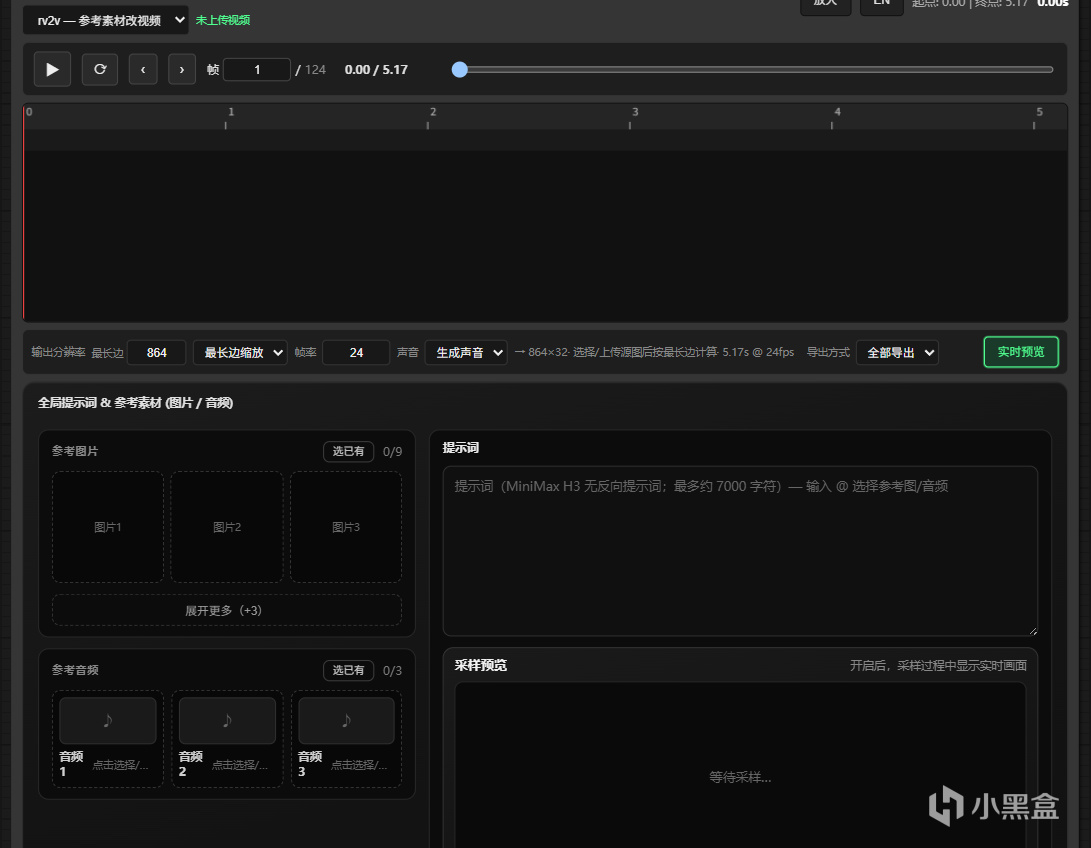Click the frame number input field
1091x848 pixels.
click(257, 70)
